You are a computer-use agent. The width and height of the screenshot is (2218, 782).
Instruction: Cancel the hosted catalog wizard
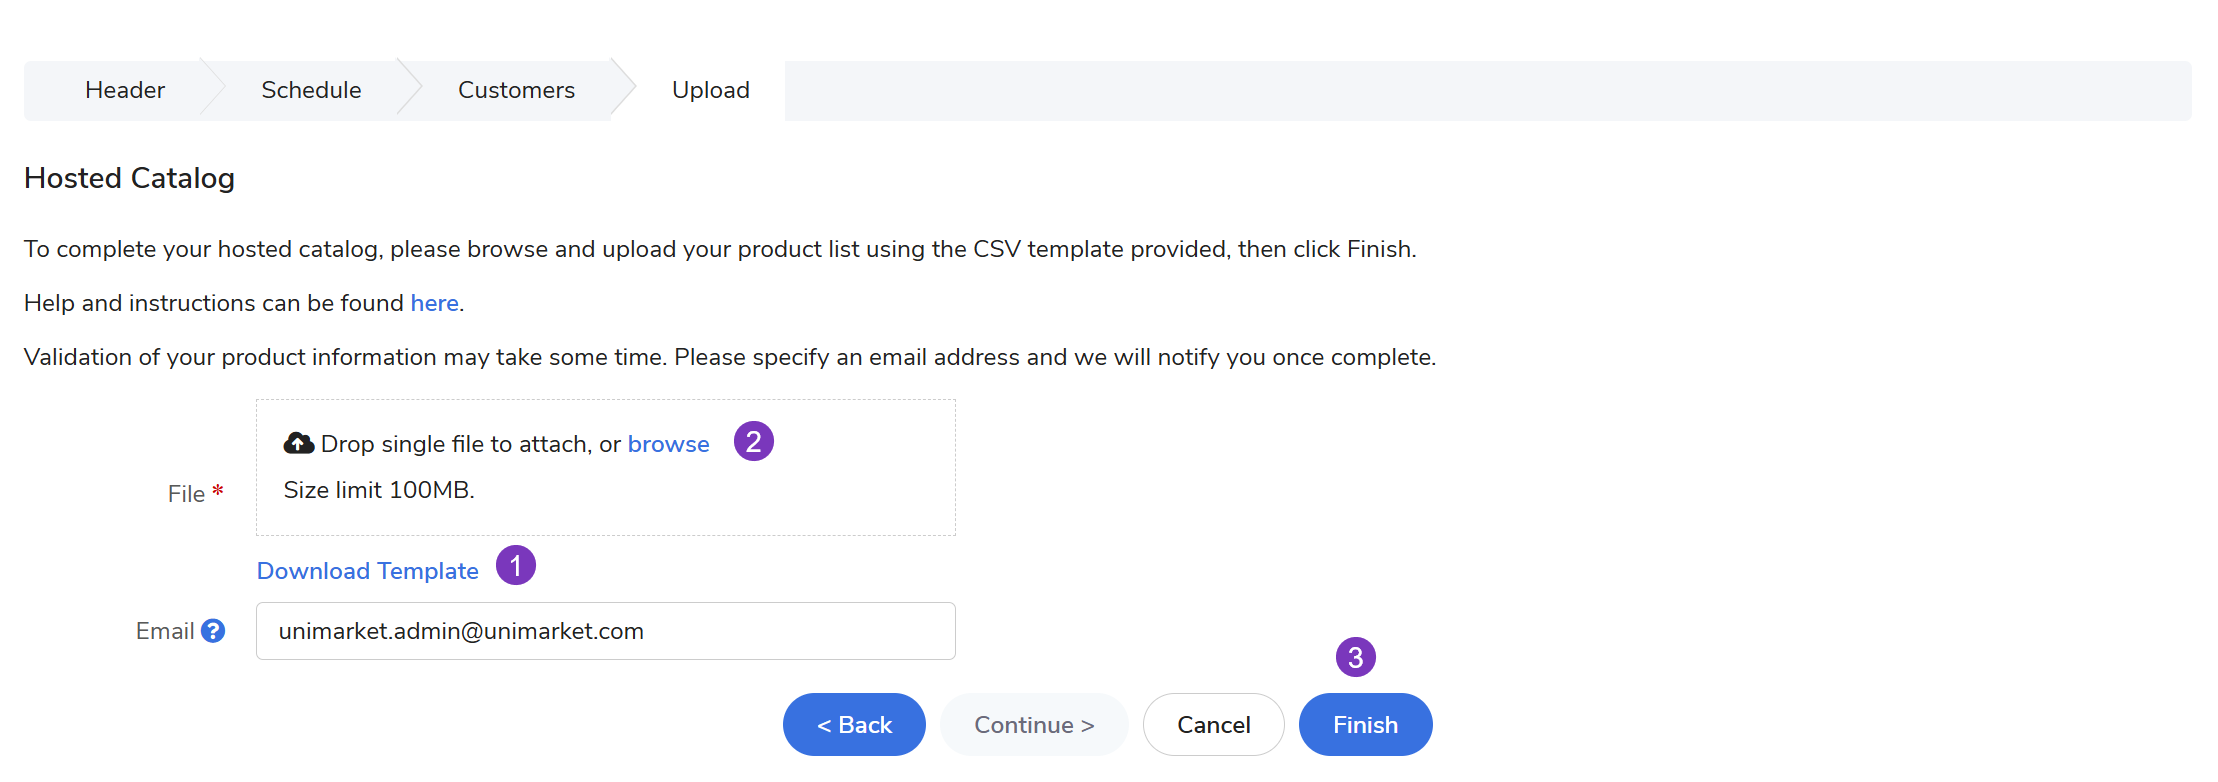click(x=1213, y=725)
